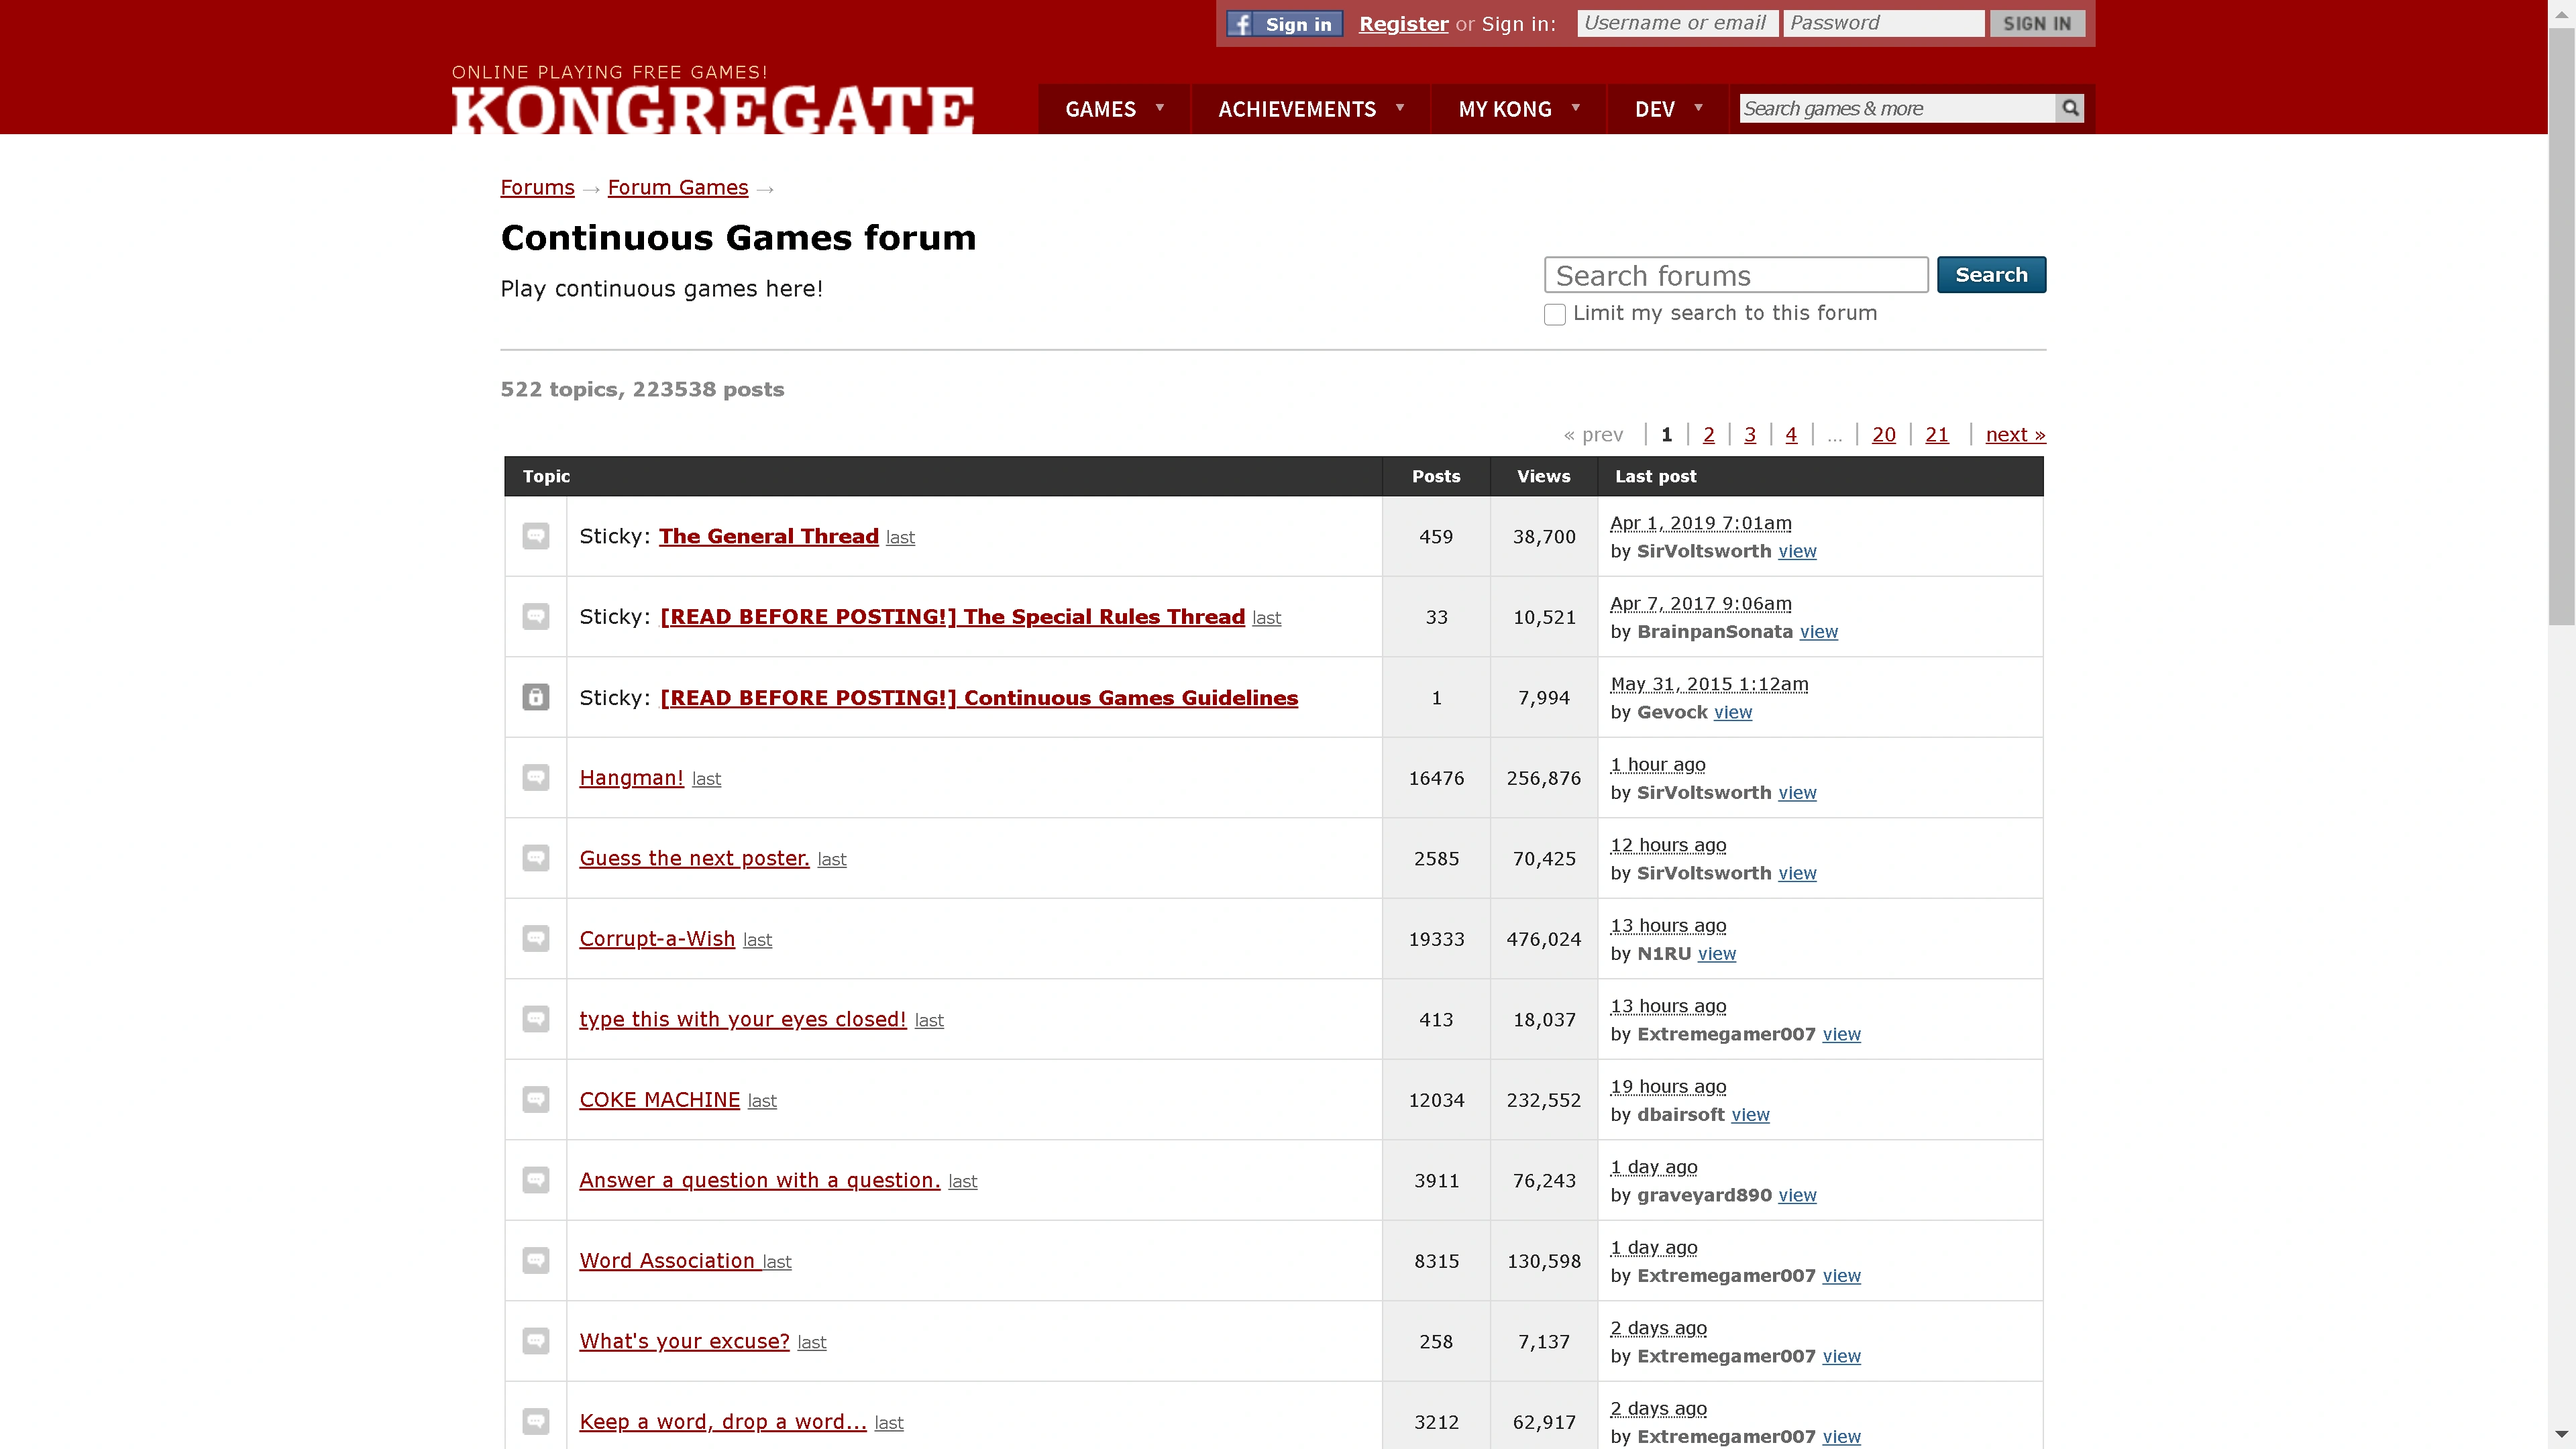Jump to last post of Hangman!
2576x1449 pixels.
(x=706, y=779)
